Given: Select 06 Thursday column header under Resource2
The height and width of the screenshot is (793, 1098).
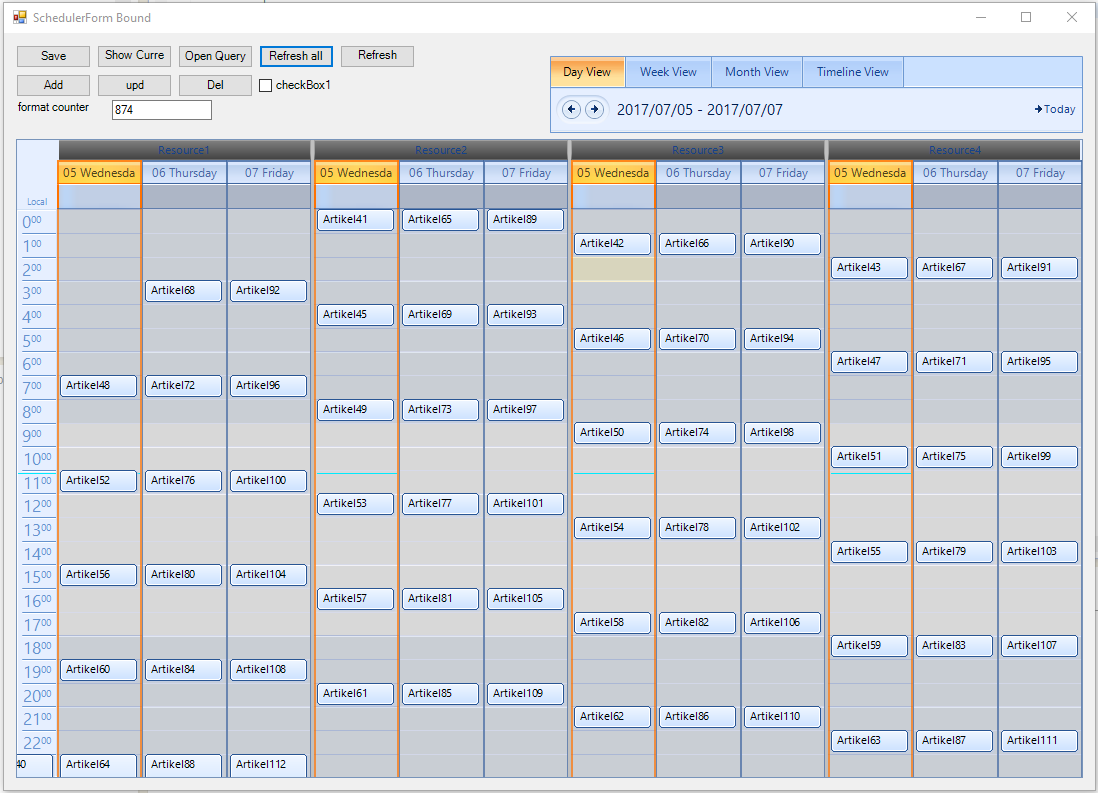Looking at the screenshot, I should coord(441,173).
